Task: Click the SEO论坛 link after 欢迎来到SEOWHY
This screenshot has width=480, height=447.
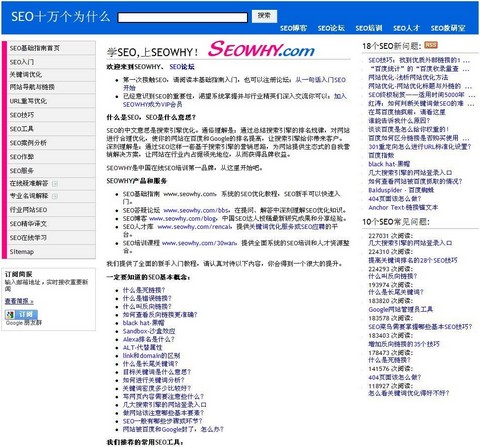Action: pos(182,67)
